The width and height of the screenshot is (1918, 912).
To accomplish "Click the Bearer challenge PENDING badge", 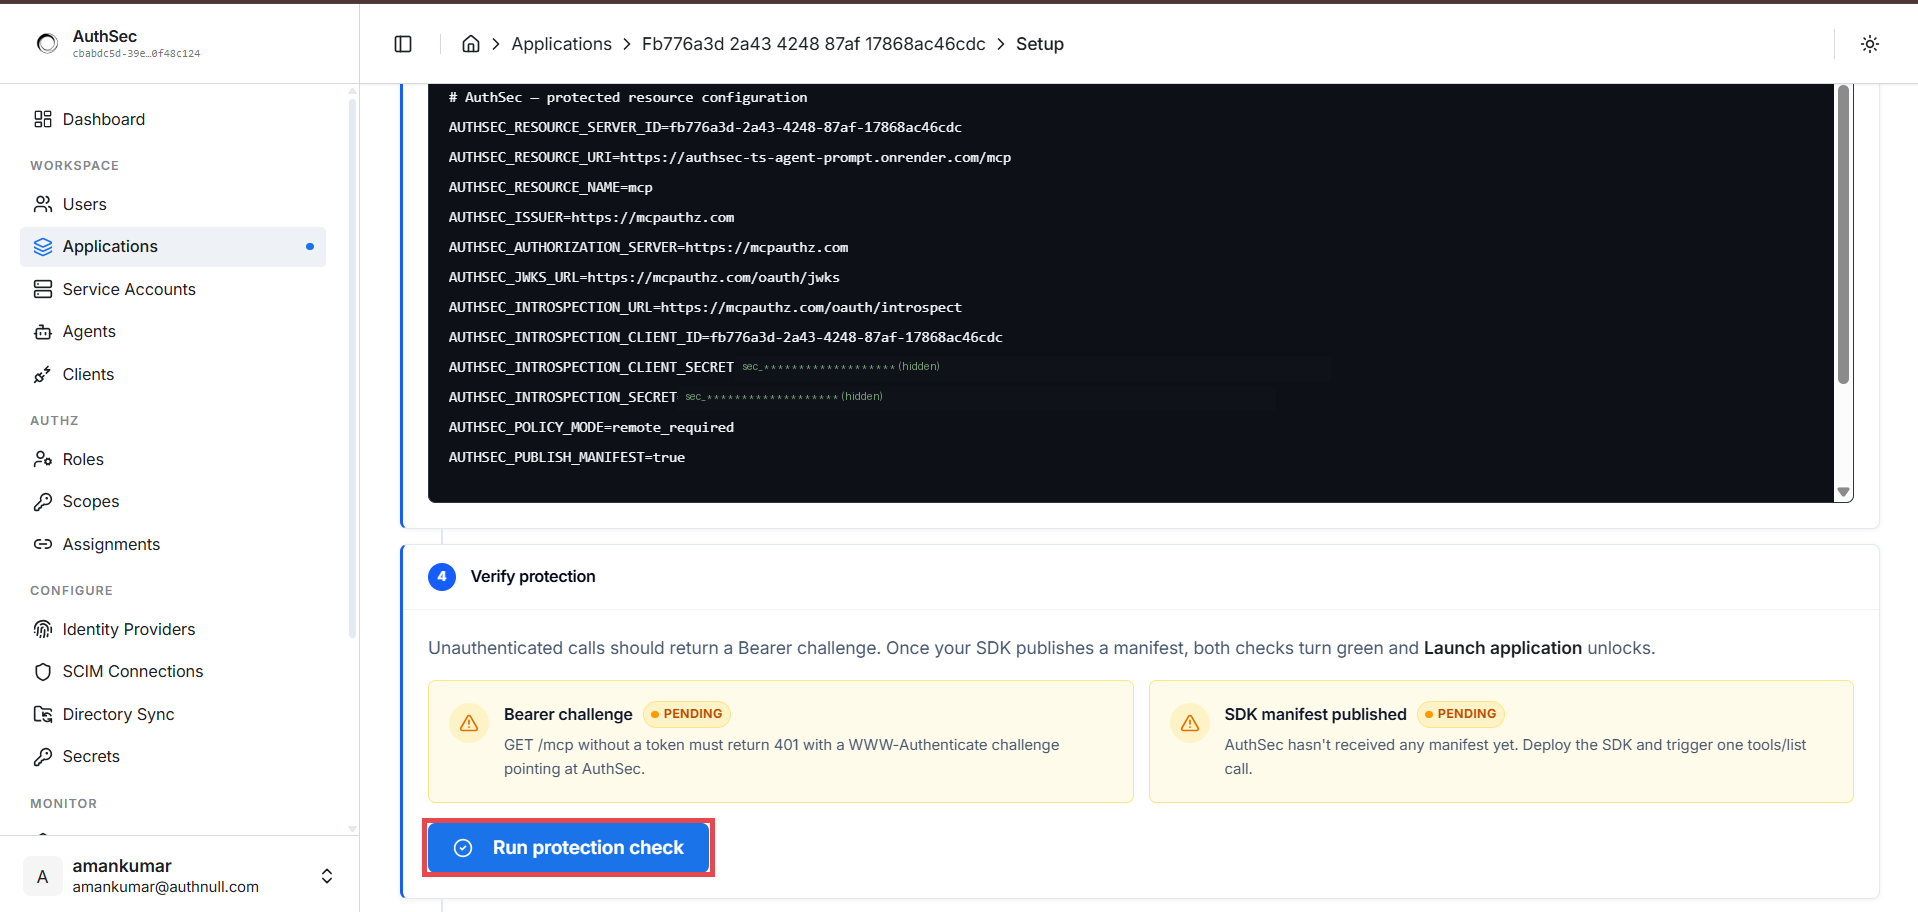I will click(x=687, y=714).
